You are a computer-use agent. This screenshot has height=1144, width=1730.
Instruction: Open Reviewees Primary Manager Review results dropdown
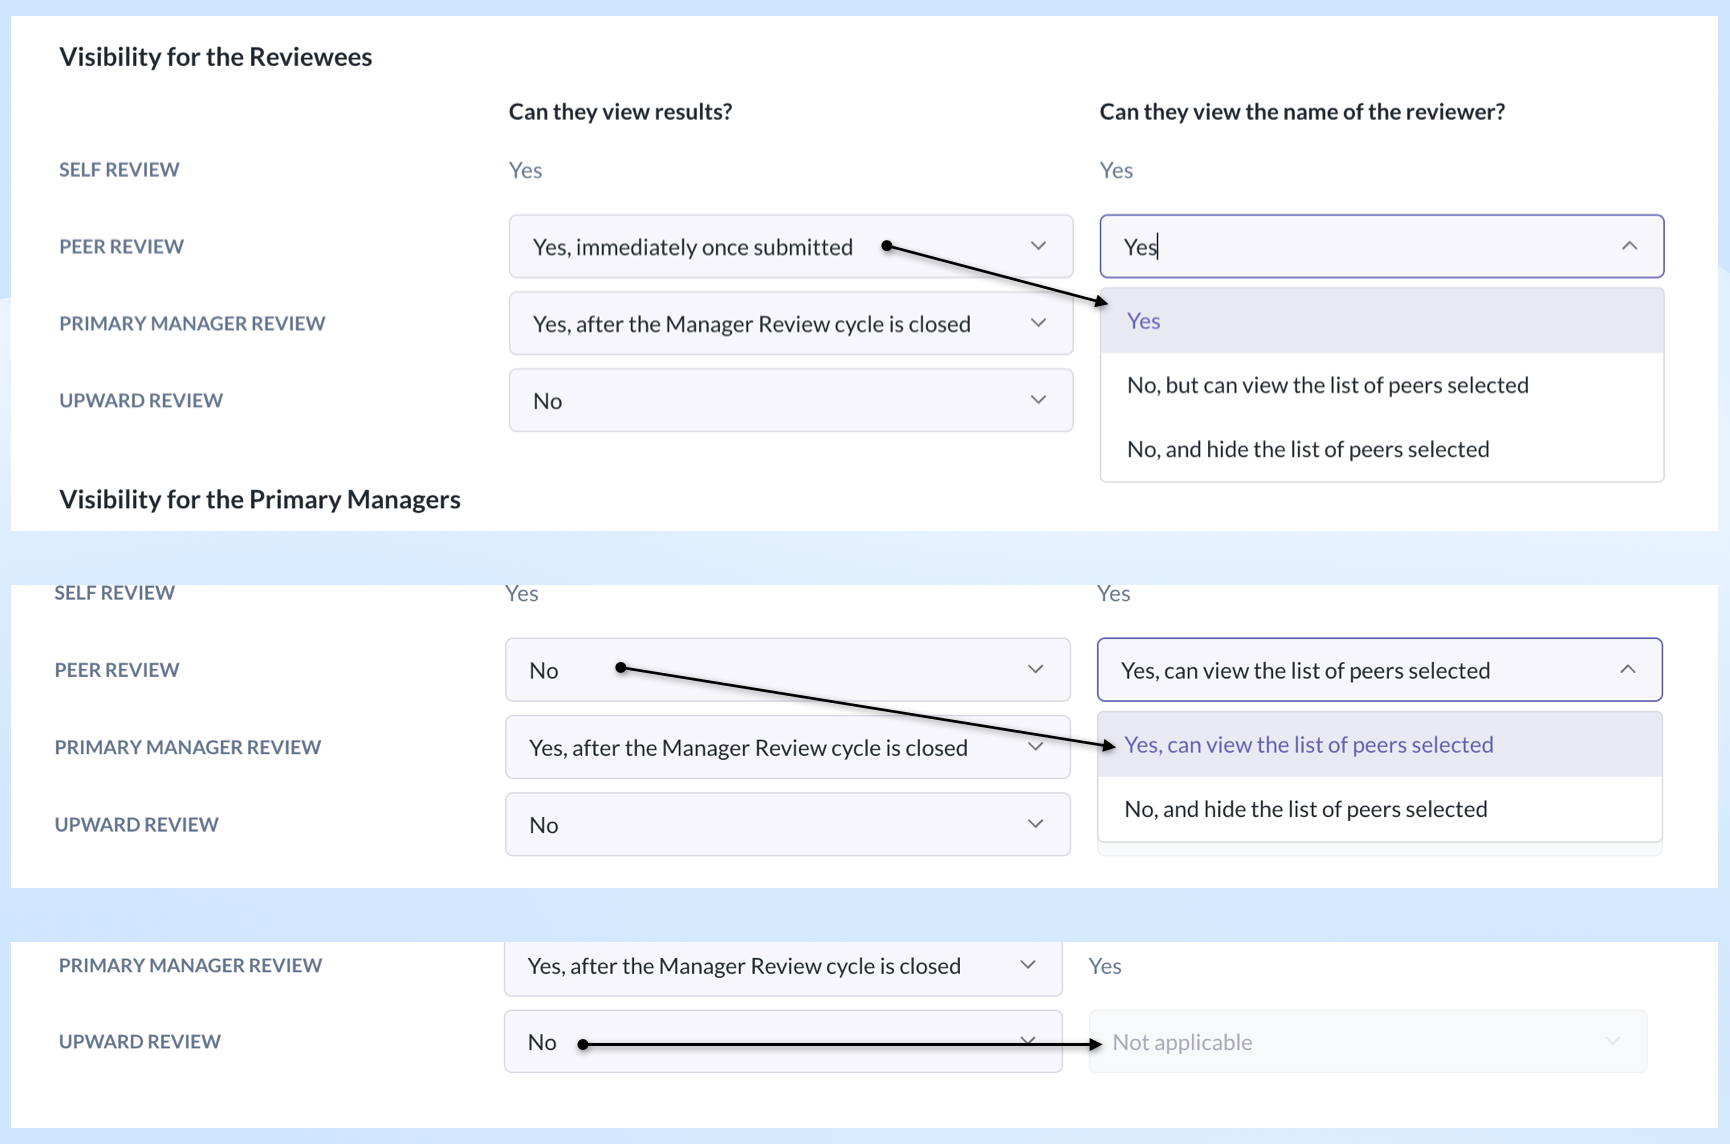(x=790, y=324)
